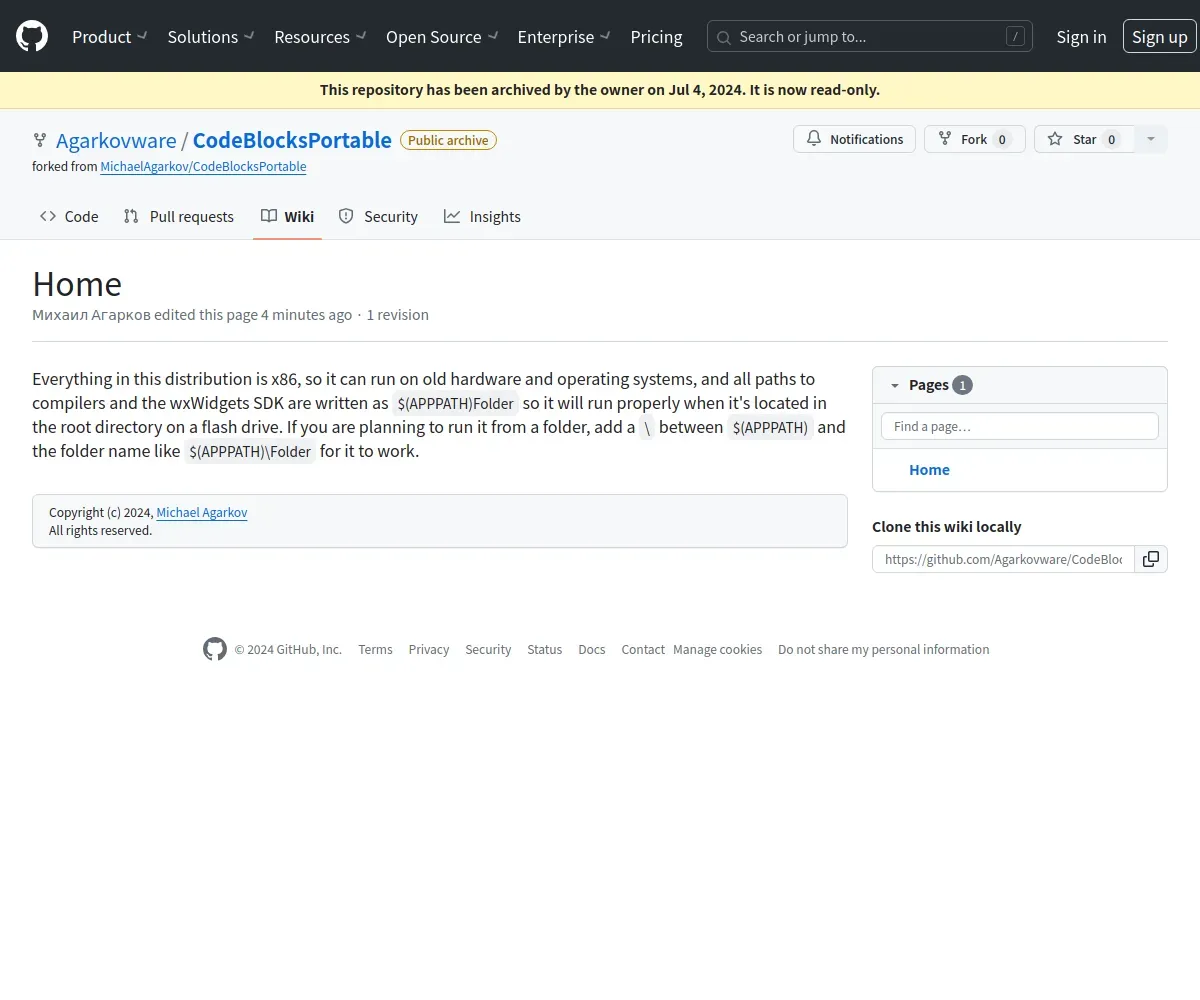Click the Notifications button

[x=855, y=139]
